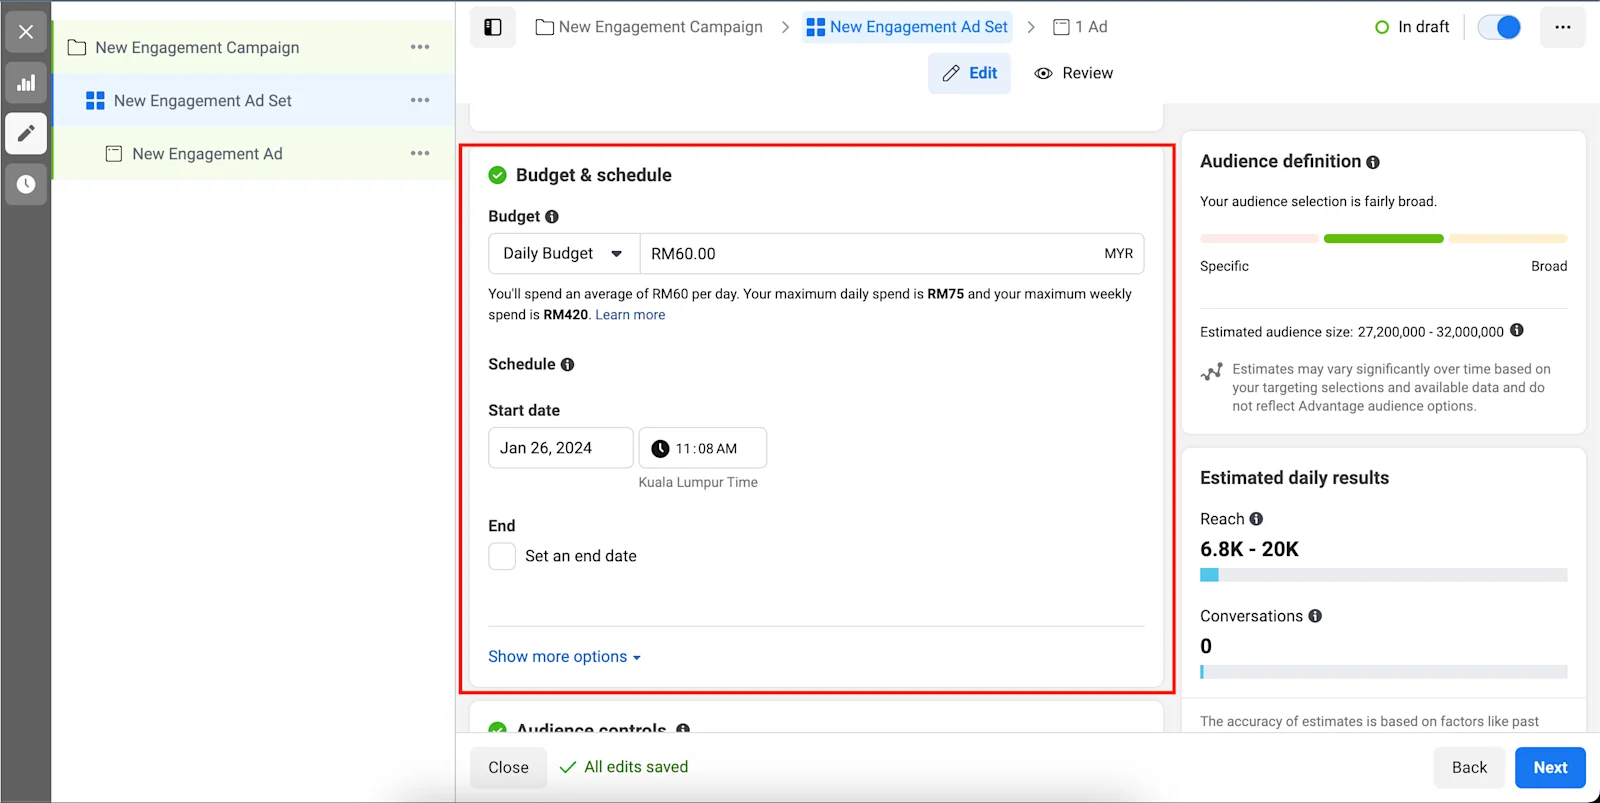Select New Engagement Ad in the tree

coord(254,153)
